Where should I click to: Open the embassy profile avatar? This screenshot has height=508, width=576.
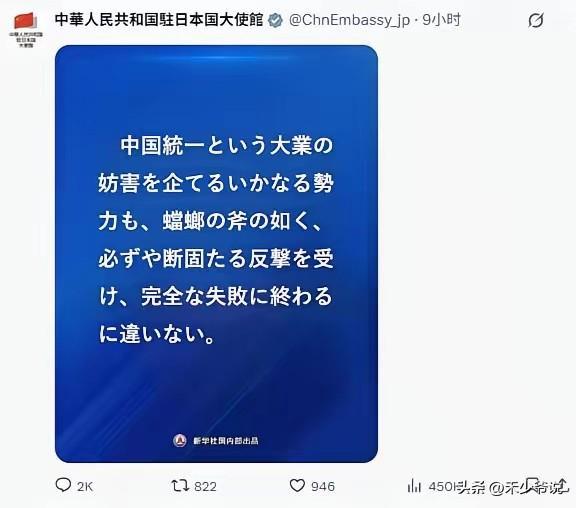[x=26, y=29]
